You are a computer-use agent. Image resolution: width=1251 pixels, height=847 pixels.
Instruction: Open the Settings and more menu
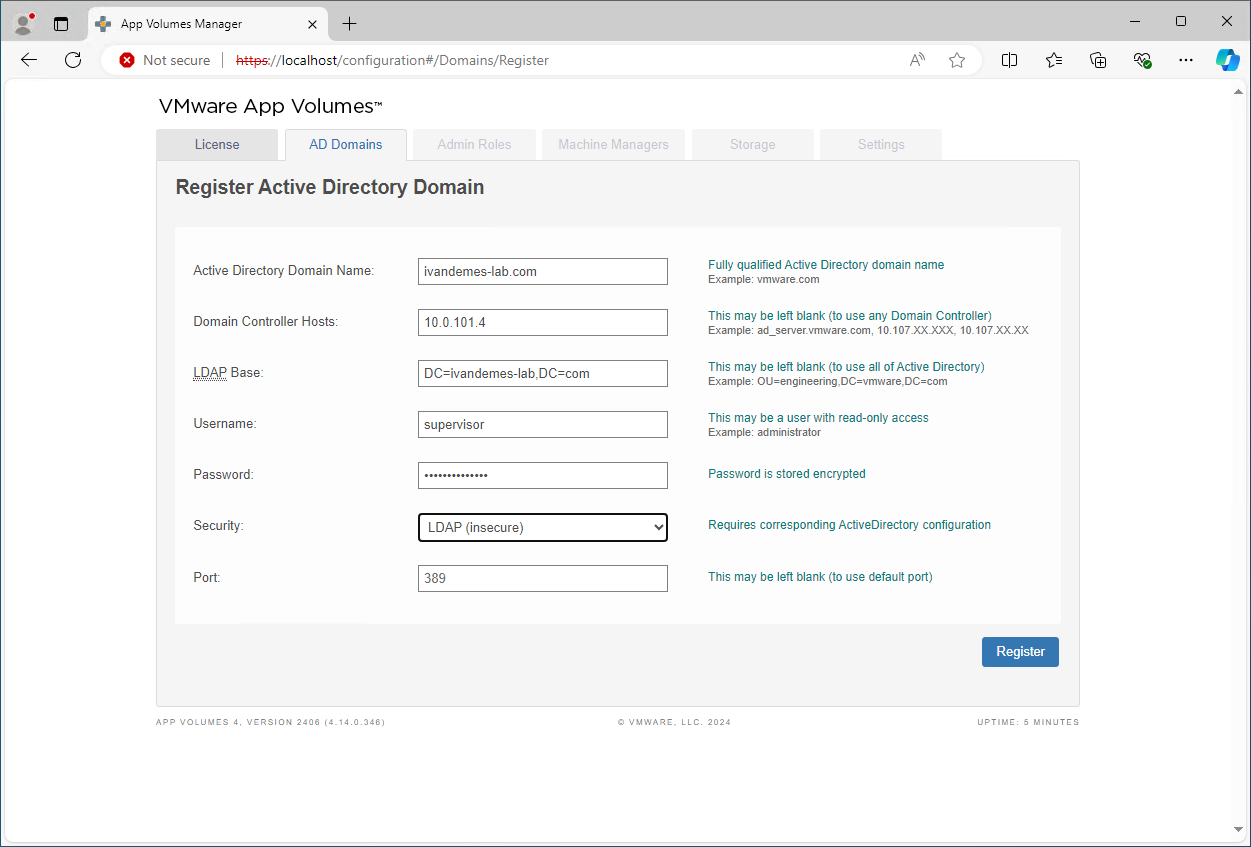[x=1186, y=60]
